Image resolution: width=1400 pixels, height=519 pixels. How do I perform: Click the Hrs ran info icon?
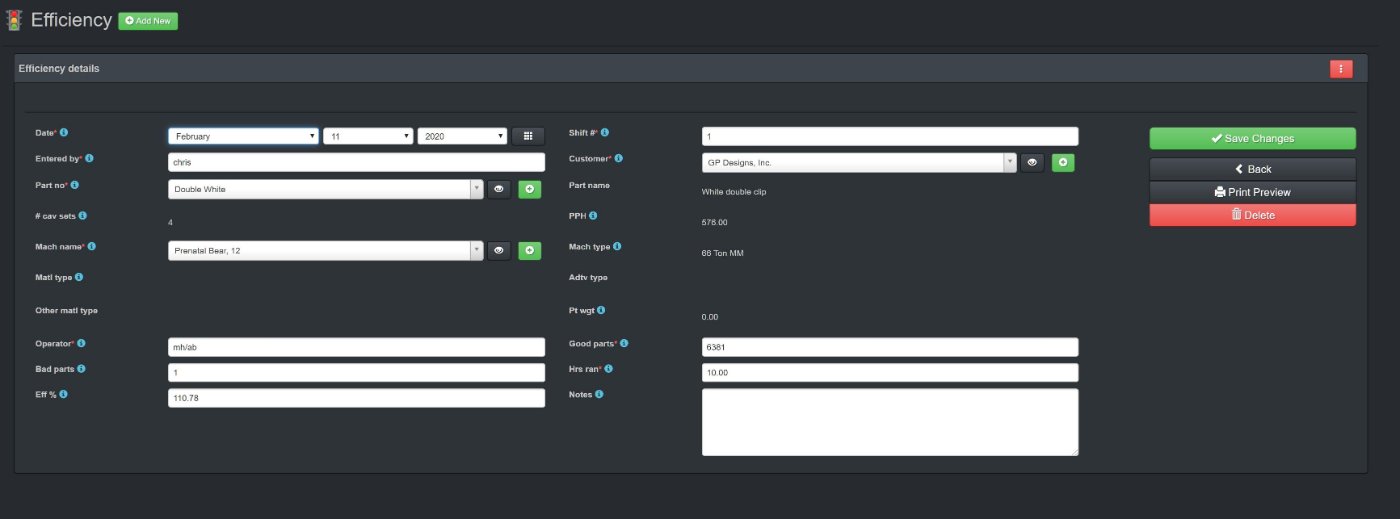tap(608, 368)
